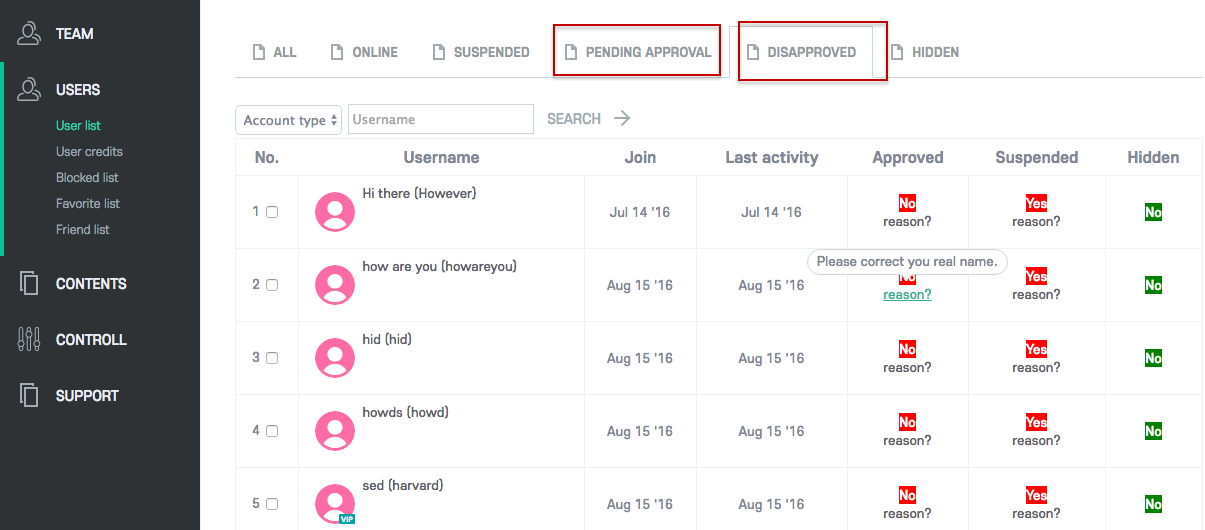Select the row 3 checkbox
The width and height of the screenshot is (1205, 530).
(272, 358)
